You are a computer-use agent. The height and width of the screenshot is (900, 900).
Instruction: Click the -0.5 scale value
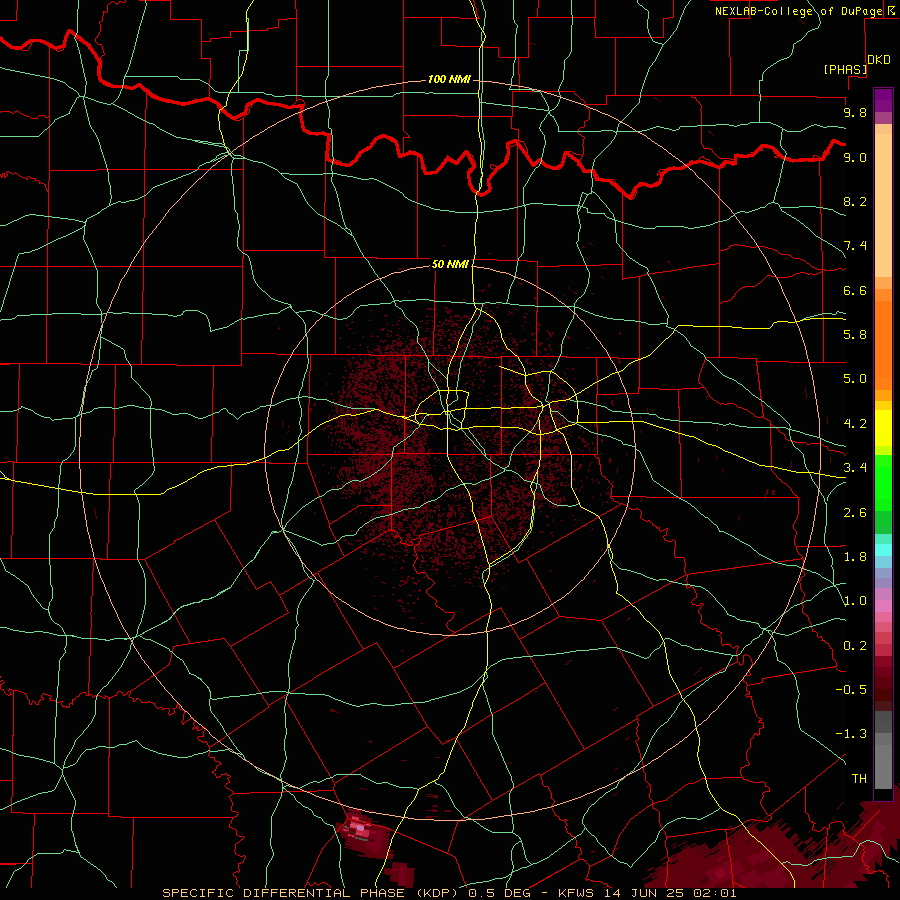pos(851,690)
